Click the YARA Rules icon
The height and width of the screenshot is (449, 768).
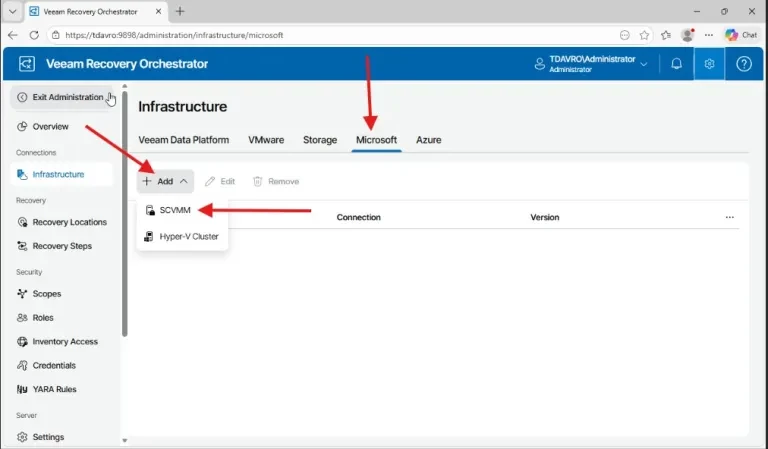coord(22,389)
